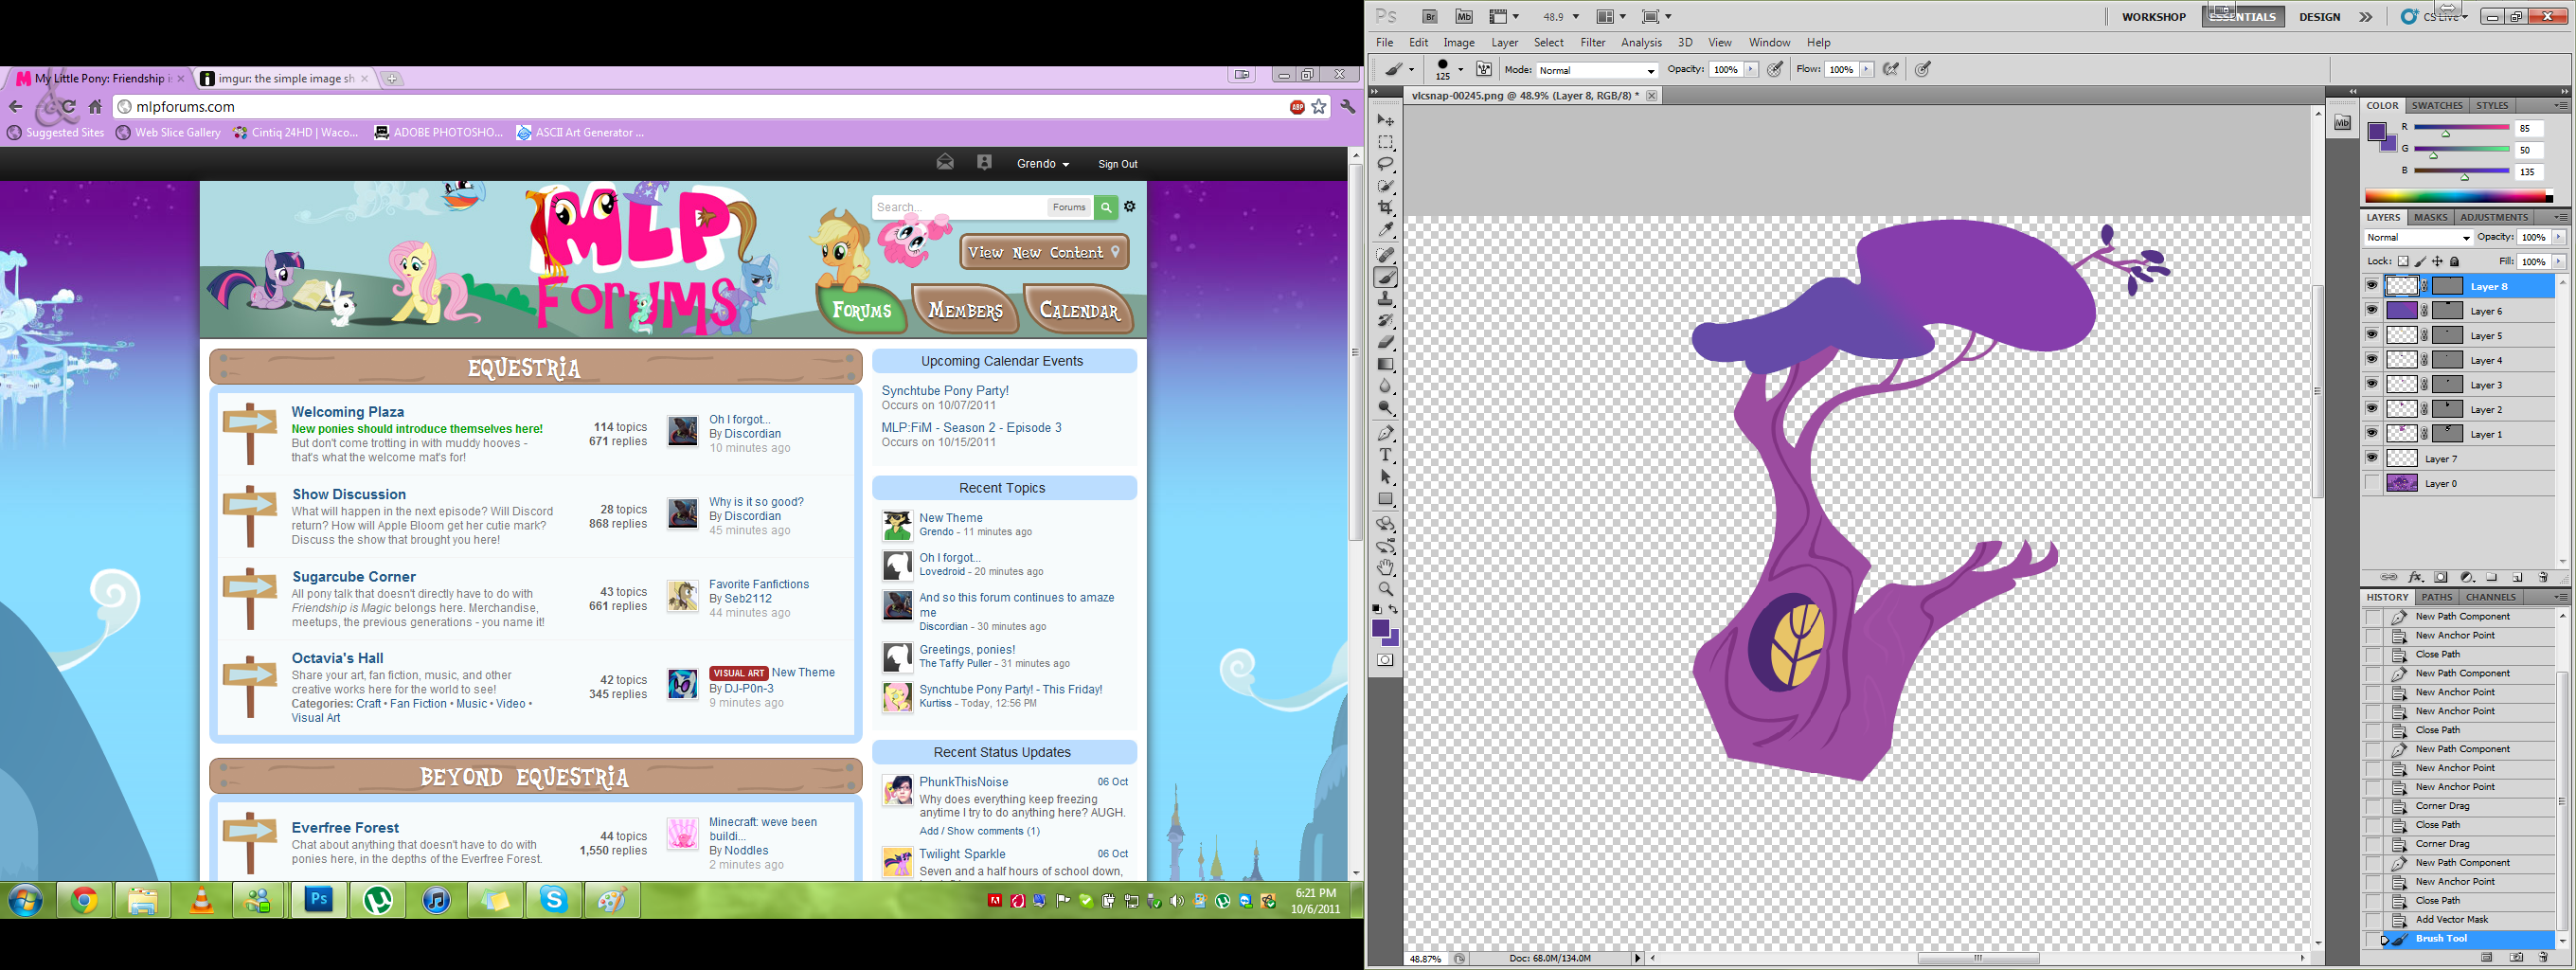Toggle Quick Mask mode button
Viewport: 2576px width, 970px height.
1385,660
